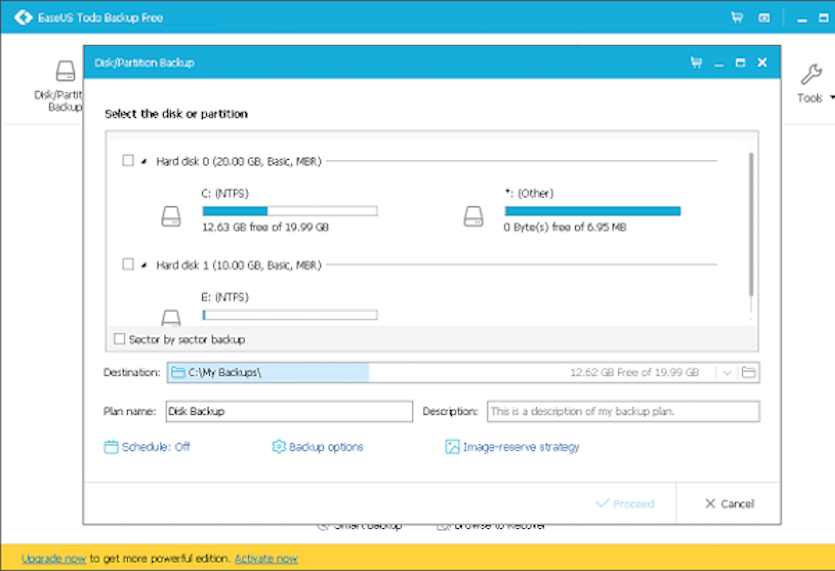
Task: Open the Schedule: Off settings
Action: click(x=147, y=447)
